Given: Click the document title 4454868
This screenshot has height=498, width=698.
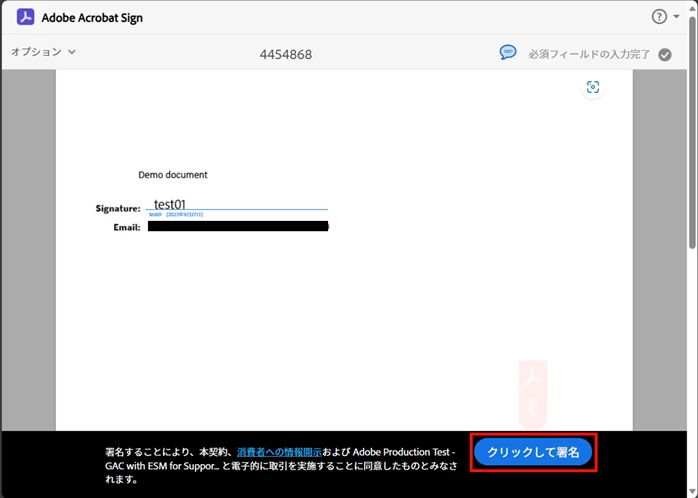Looking at the screenshot, I should [286, 55].
